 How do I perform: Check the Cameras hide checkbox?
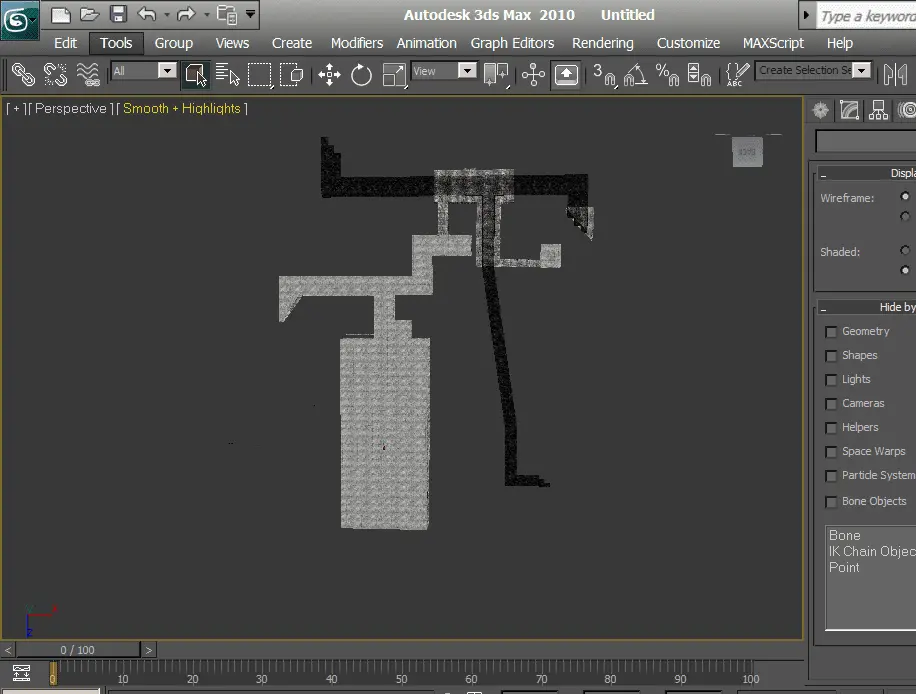pos(831,404)
